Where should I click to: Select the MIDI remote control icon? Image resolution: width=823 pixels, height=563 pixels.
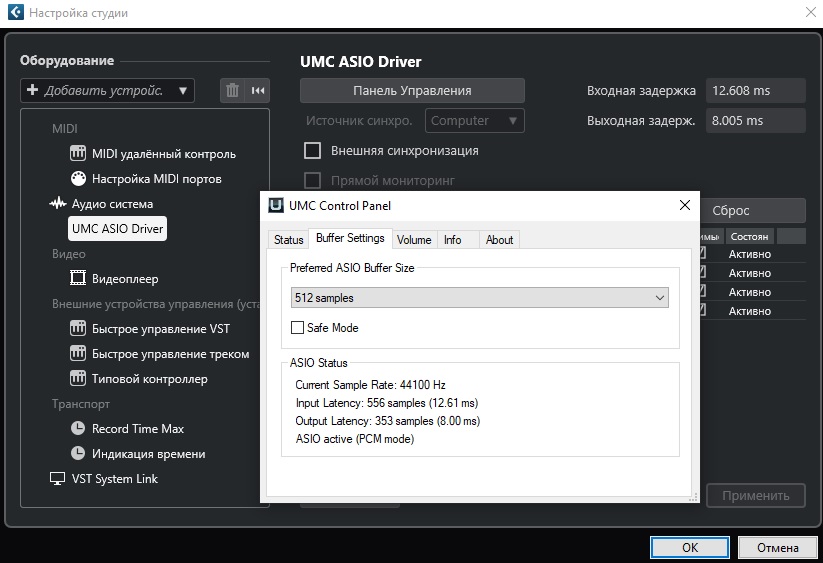pos(79,154)
